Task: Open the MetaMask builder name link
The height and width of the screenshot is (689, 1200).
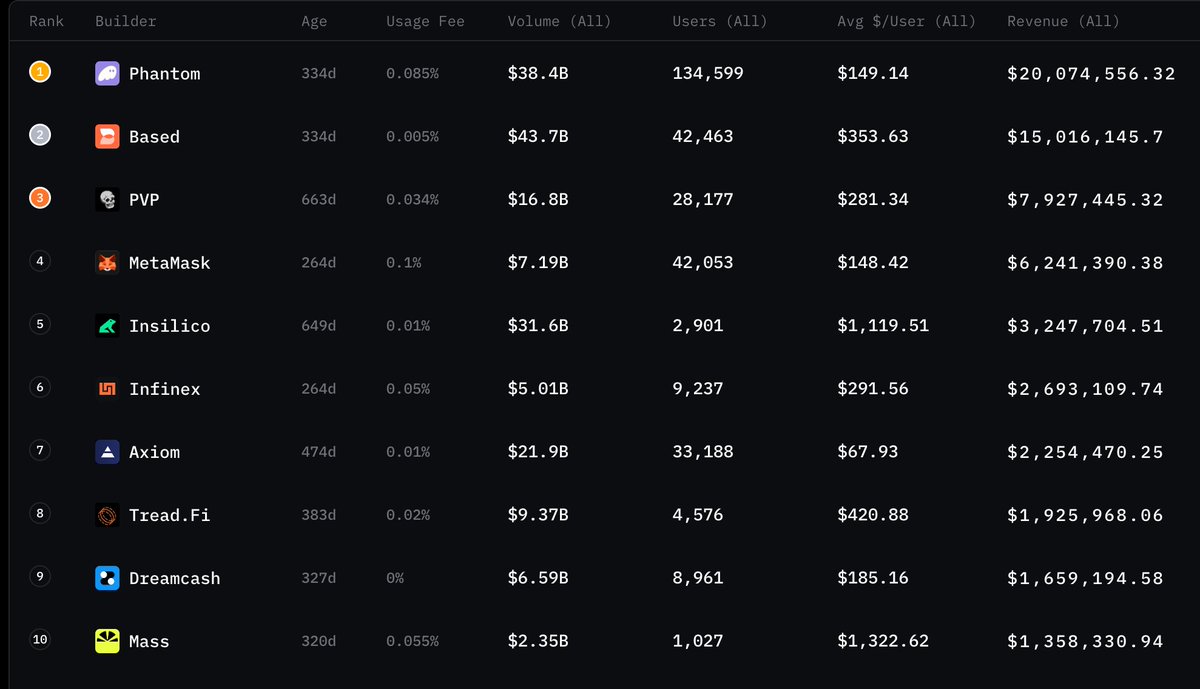Action: [169, 263]
